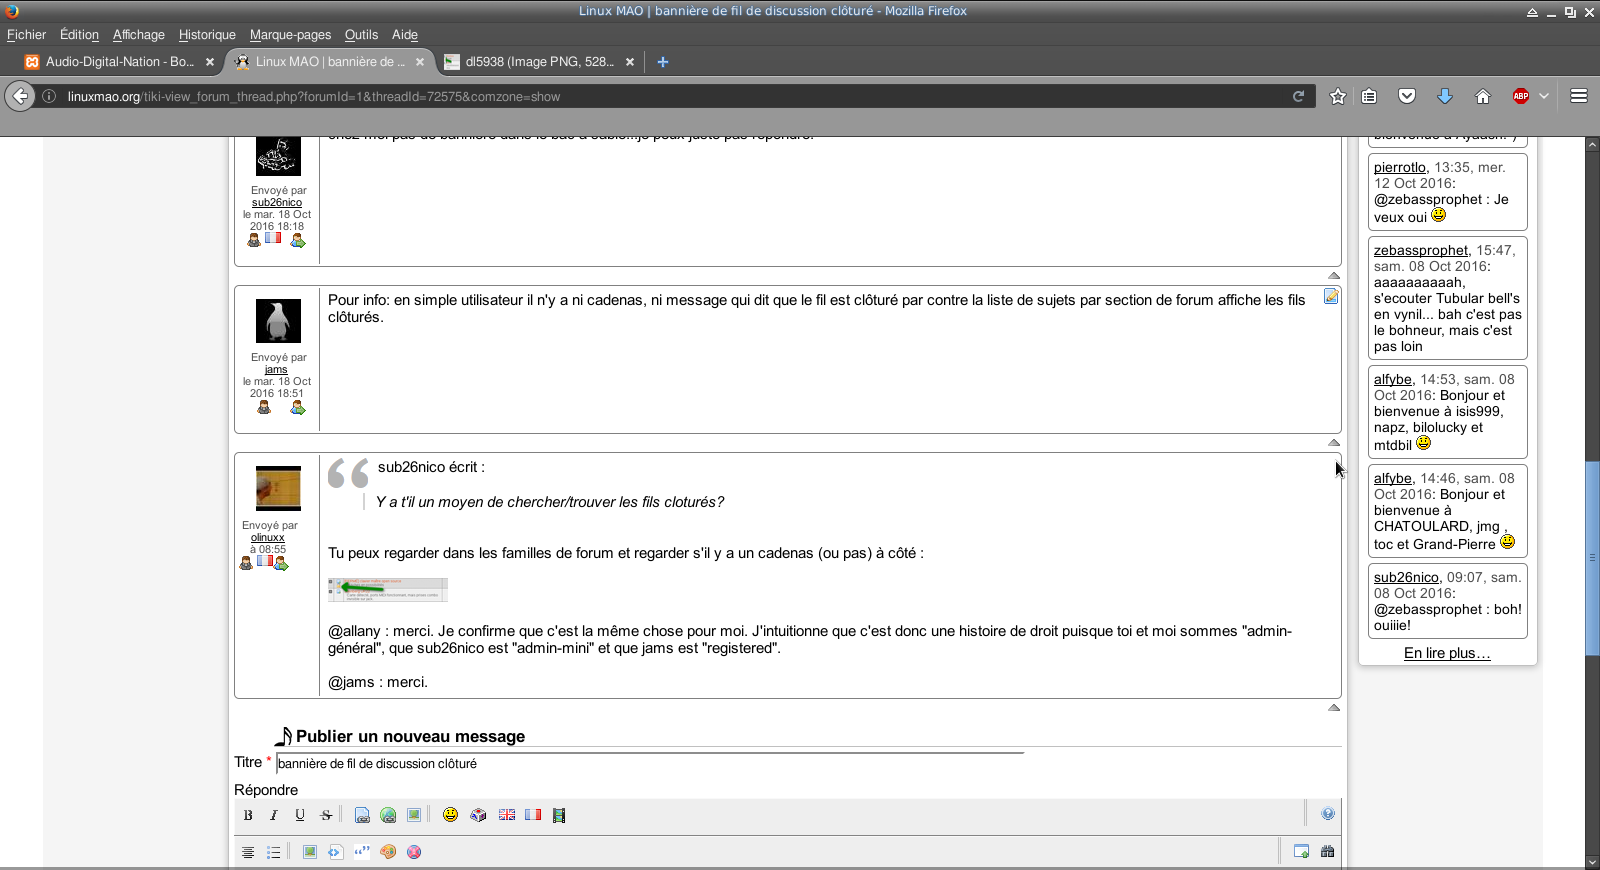Jump to top arrow below sub26nico's post

tap(1334, 275)
